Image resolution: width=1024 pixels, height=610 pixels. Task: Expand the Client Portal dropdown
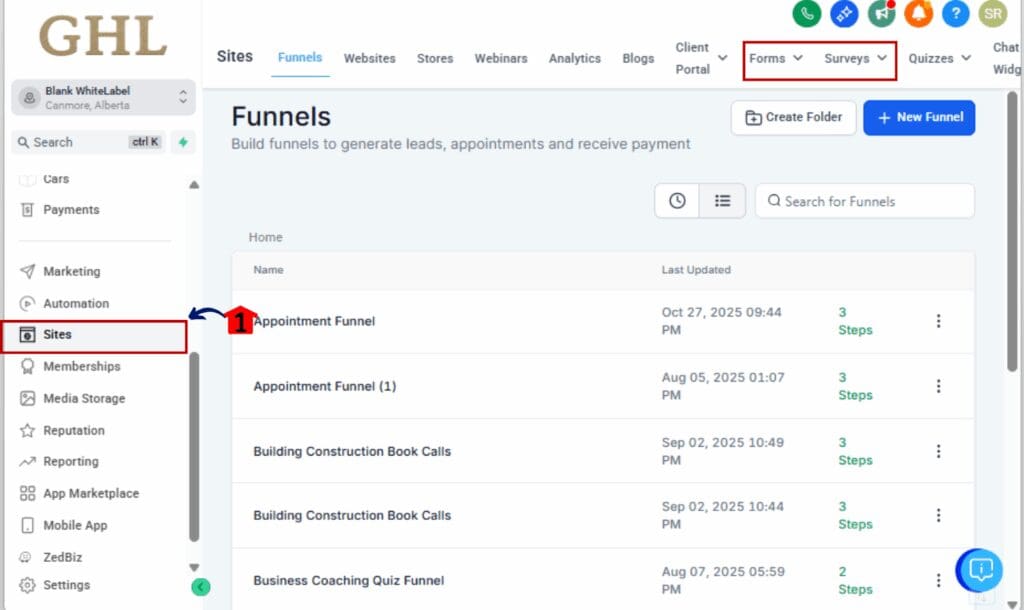(698, 58)
